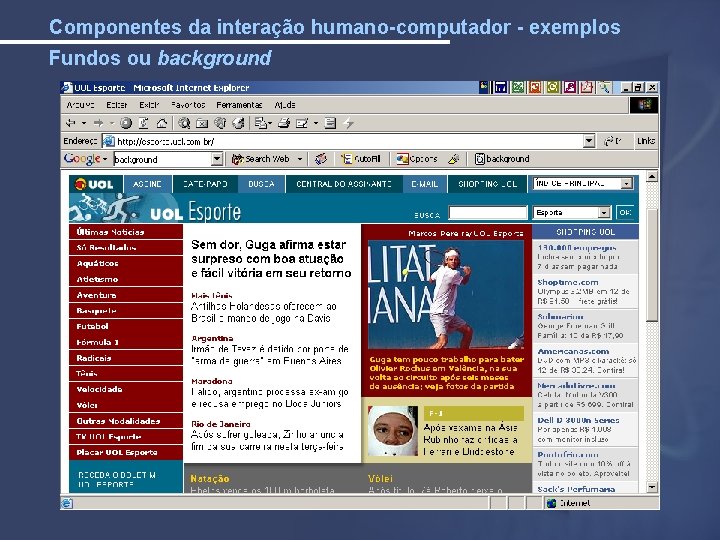The height and width of the screenshot is (540, 720).
Task: Open the Favoritos menu
Action: pyautogui.click(x=188, y=105)
